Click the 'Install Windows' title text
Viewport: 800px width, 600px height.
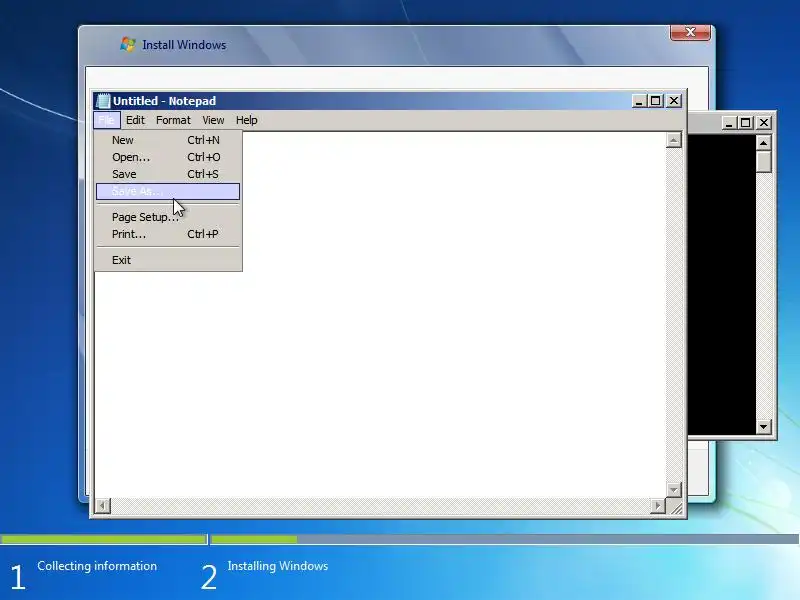pyautogui.click(x=184, y=45)
